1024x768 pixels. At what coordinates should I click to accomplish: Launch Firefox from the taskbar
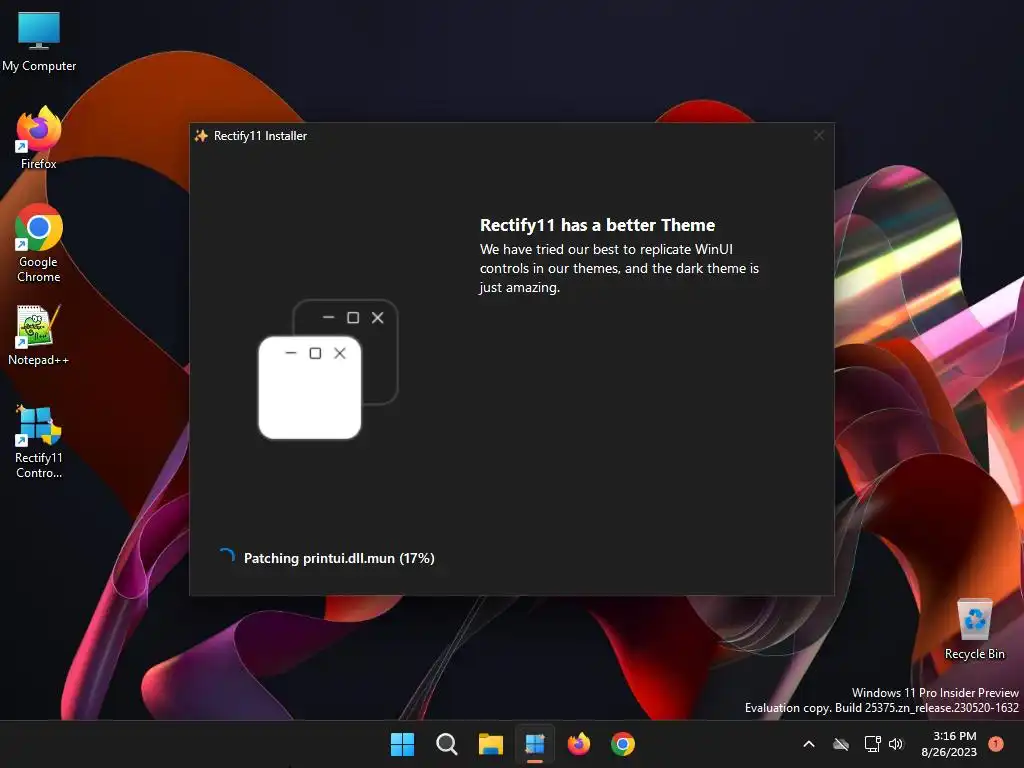[579, 744]
